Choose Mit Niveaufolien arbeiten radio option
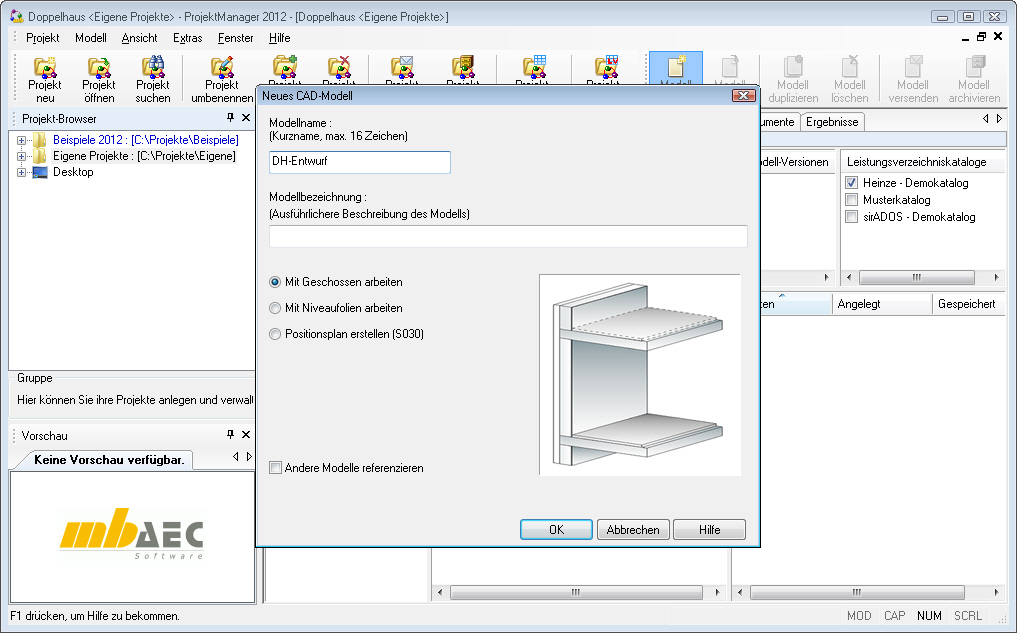The width and height of the screenshot is (1017, 633). pyautogui.click(x=275, y=308)
